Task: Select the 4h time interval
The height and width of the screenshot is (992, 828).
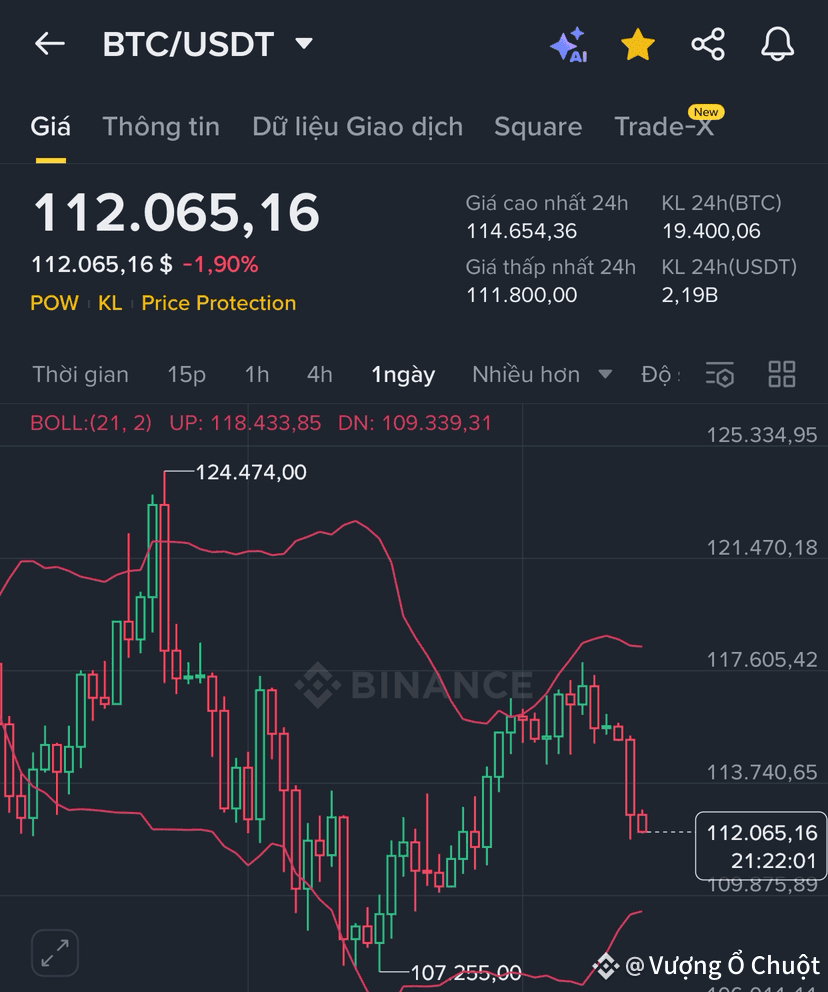Action: point(319,375)
